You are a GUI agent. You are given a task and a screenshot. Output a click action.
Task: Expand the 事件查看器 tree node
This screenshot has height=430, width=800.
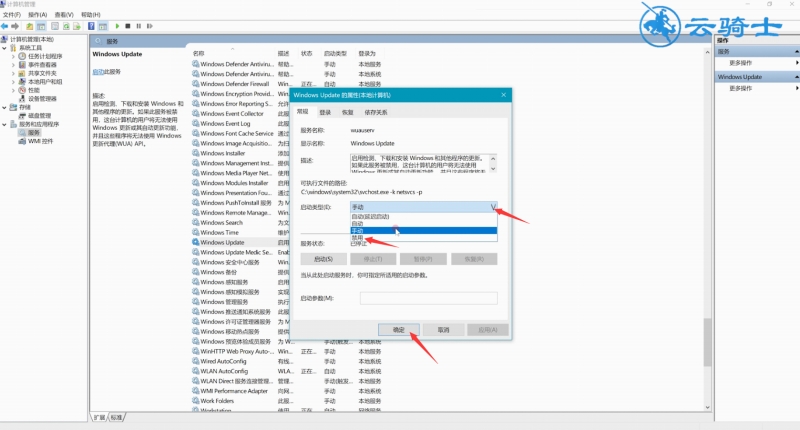point(13,65)
